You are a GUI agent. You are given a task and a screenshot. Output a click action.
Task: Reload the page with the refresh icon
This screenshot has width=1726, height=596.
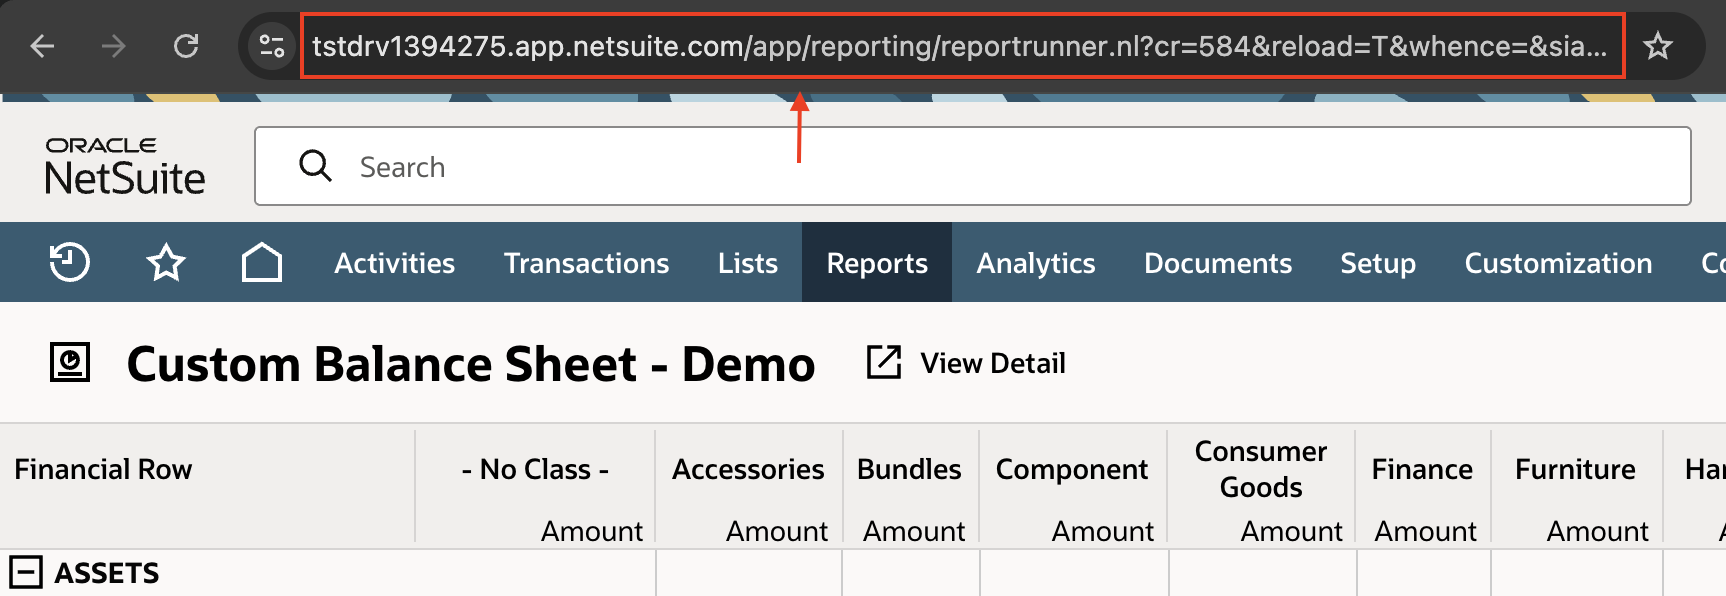pyautogui.click(x=186, y=46)
